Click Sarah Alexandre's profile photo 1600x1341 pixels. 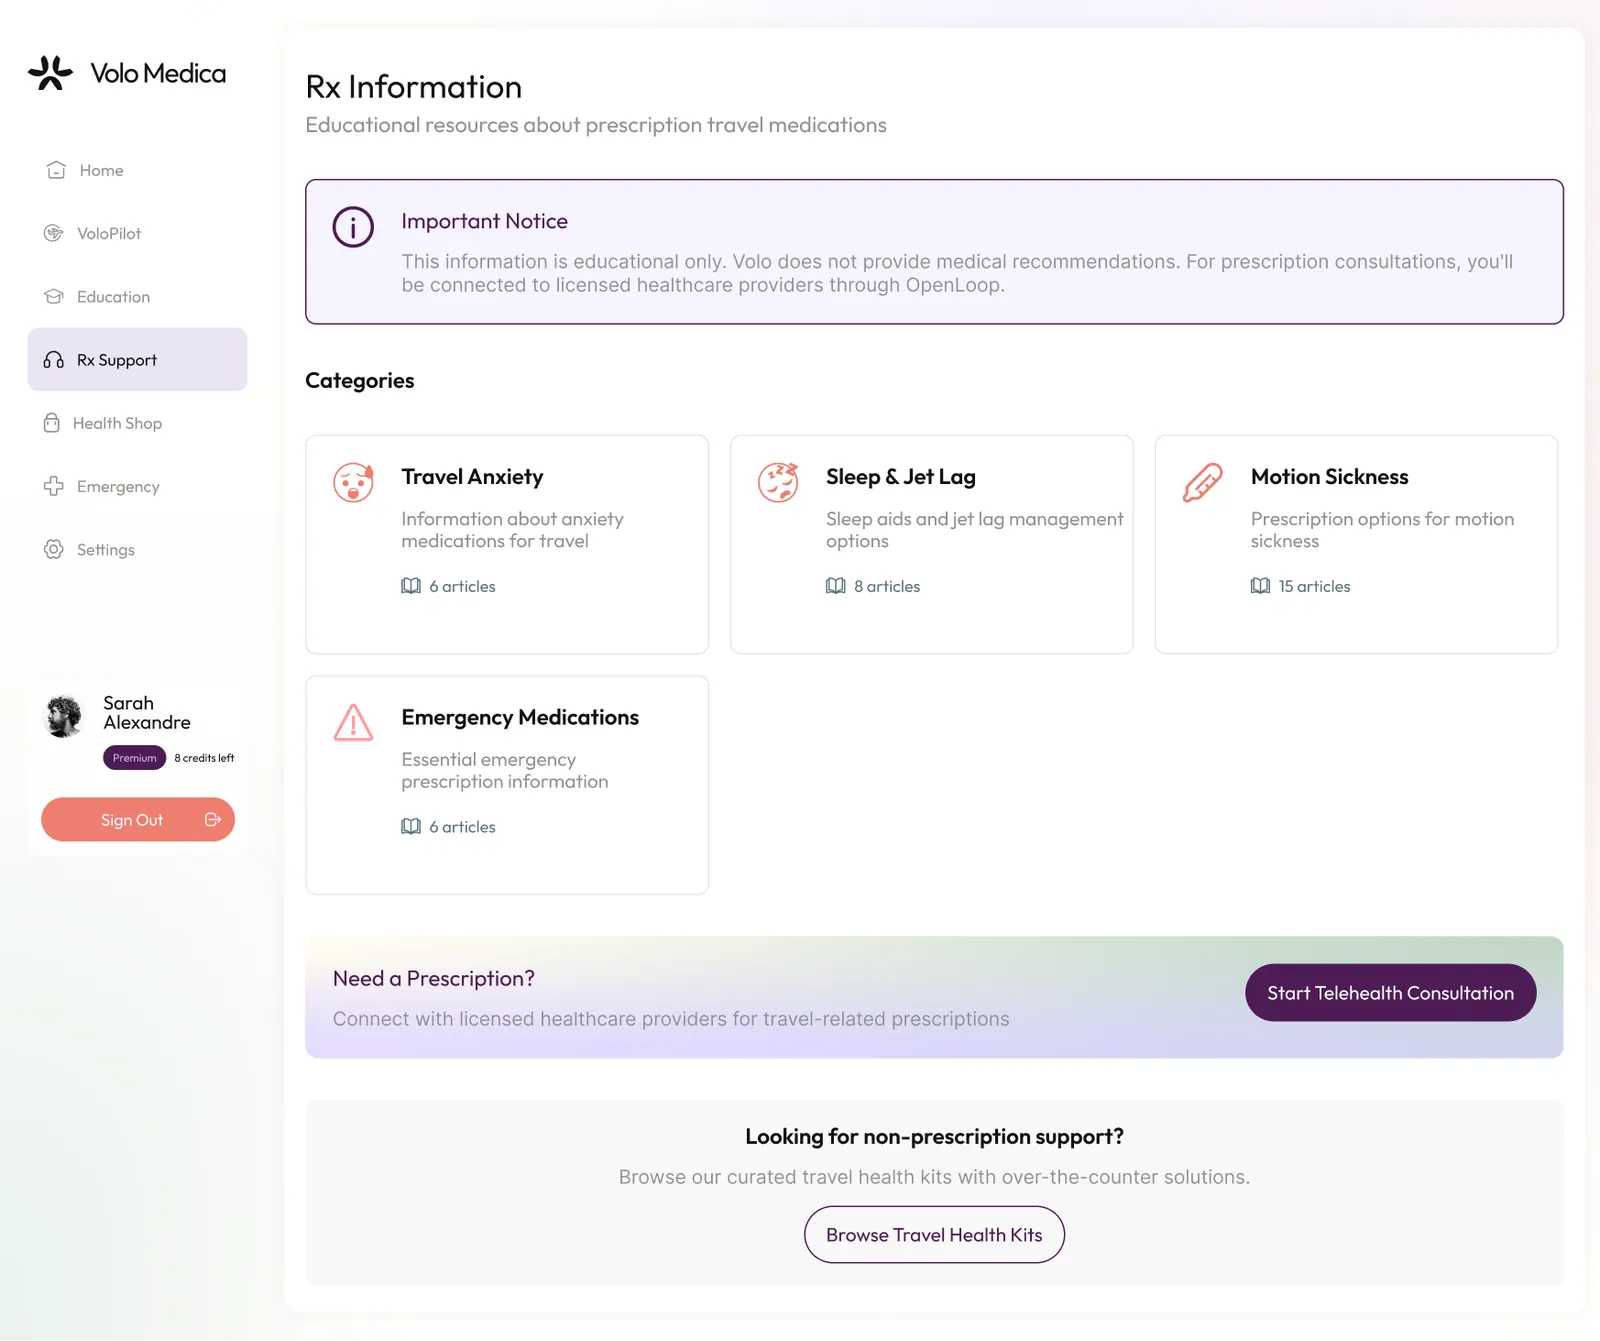[64, 716]
